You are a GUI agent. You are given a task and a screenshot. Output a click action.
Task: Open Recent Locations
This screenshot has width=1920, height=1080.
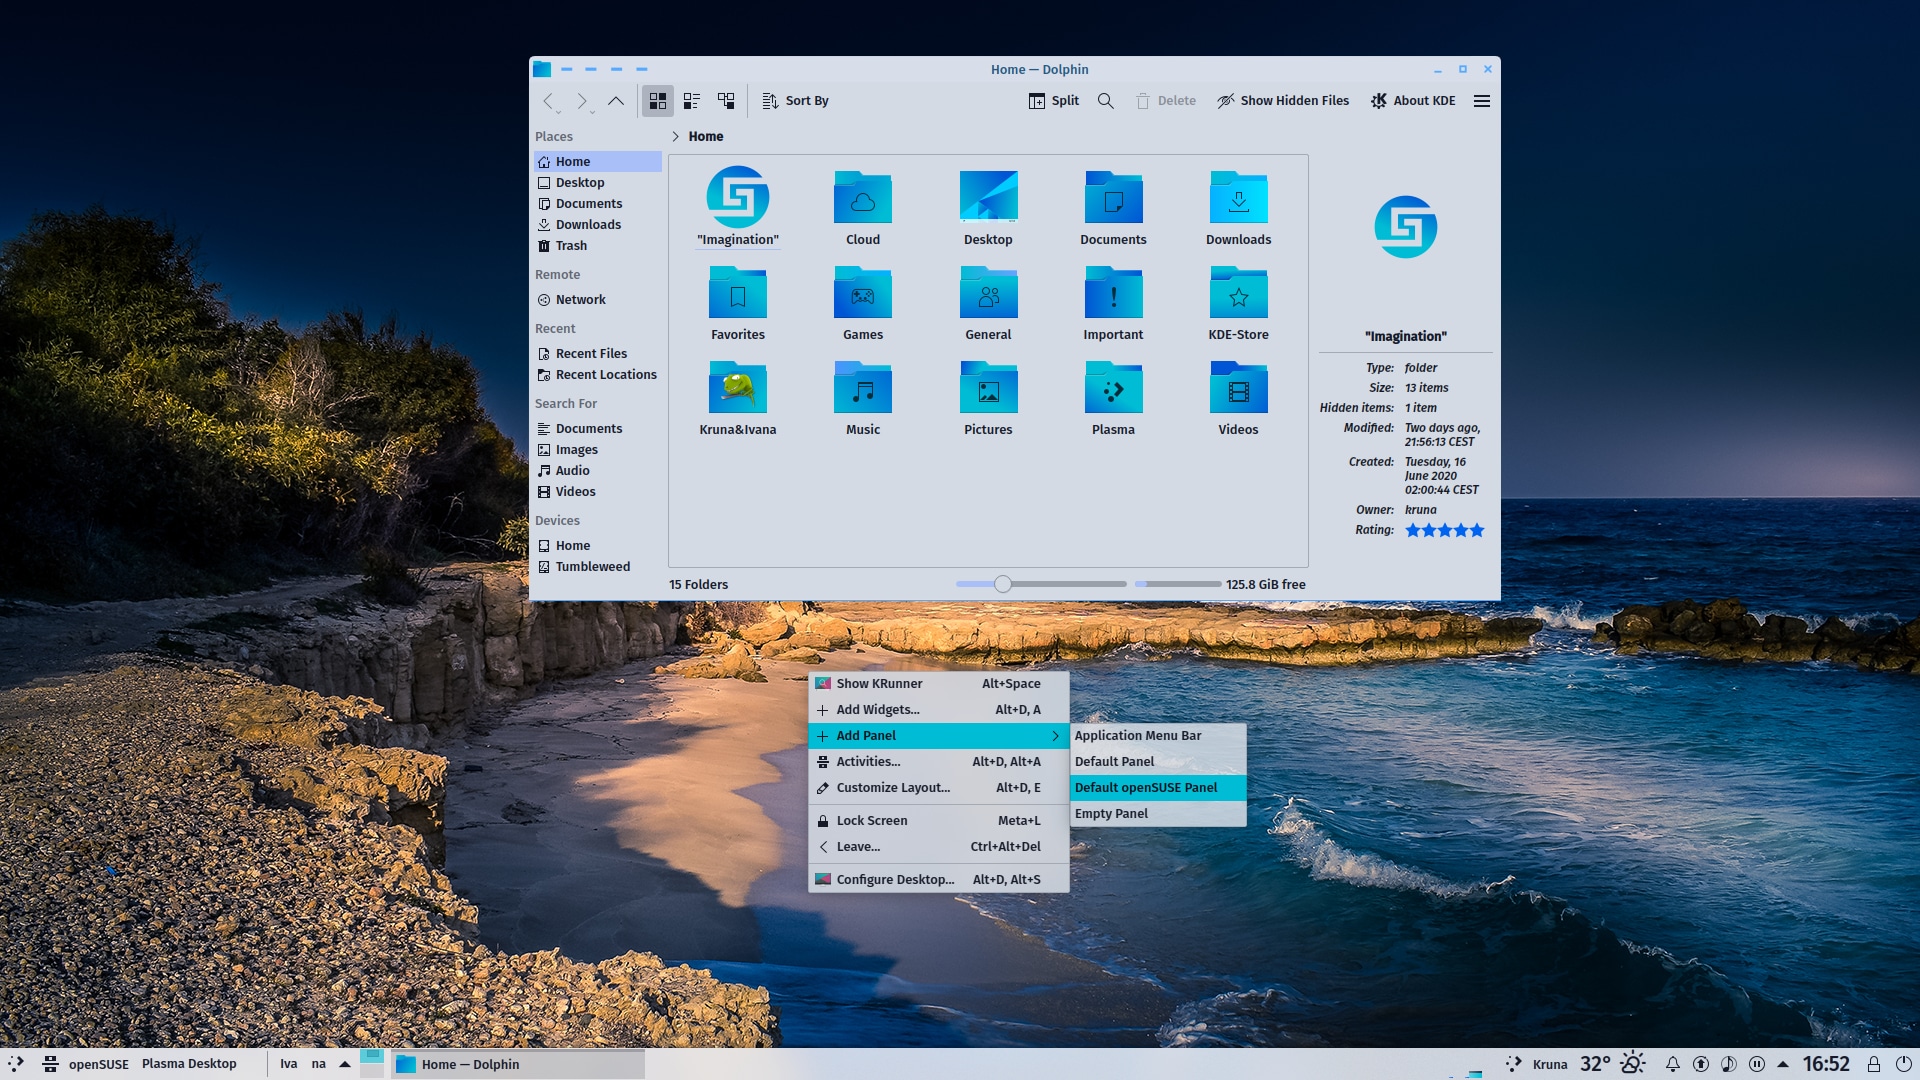click(x=597, y=375)
